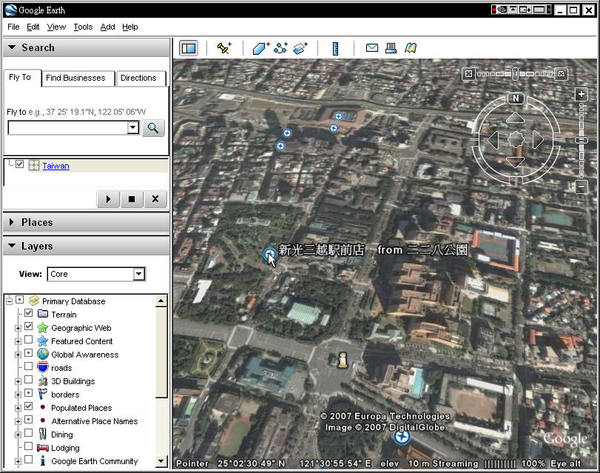Toggle the Populated Places checkbox
This screenshot has height=473, width=600.
point(28,406)
